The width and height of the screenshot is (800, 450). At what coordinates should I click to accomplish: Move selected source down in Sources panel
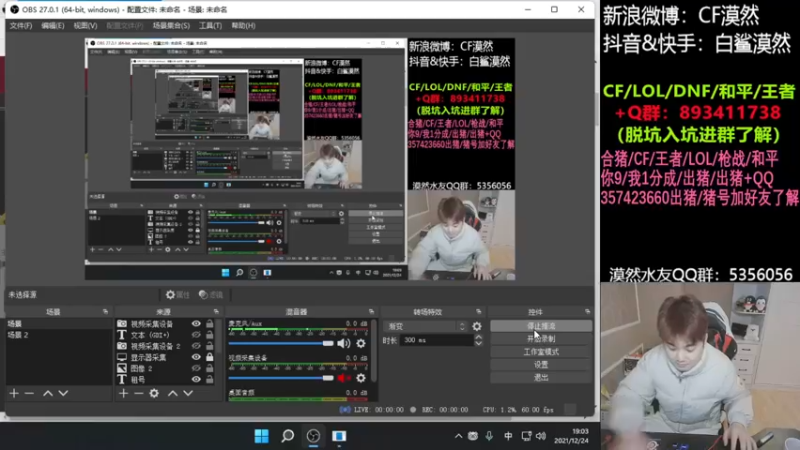[188, 393]
